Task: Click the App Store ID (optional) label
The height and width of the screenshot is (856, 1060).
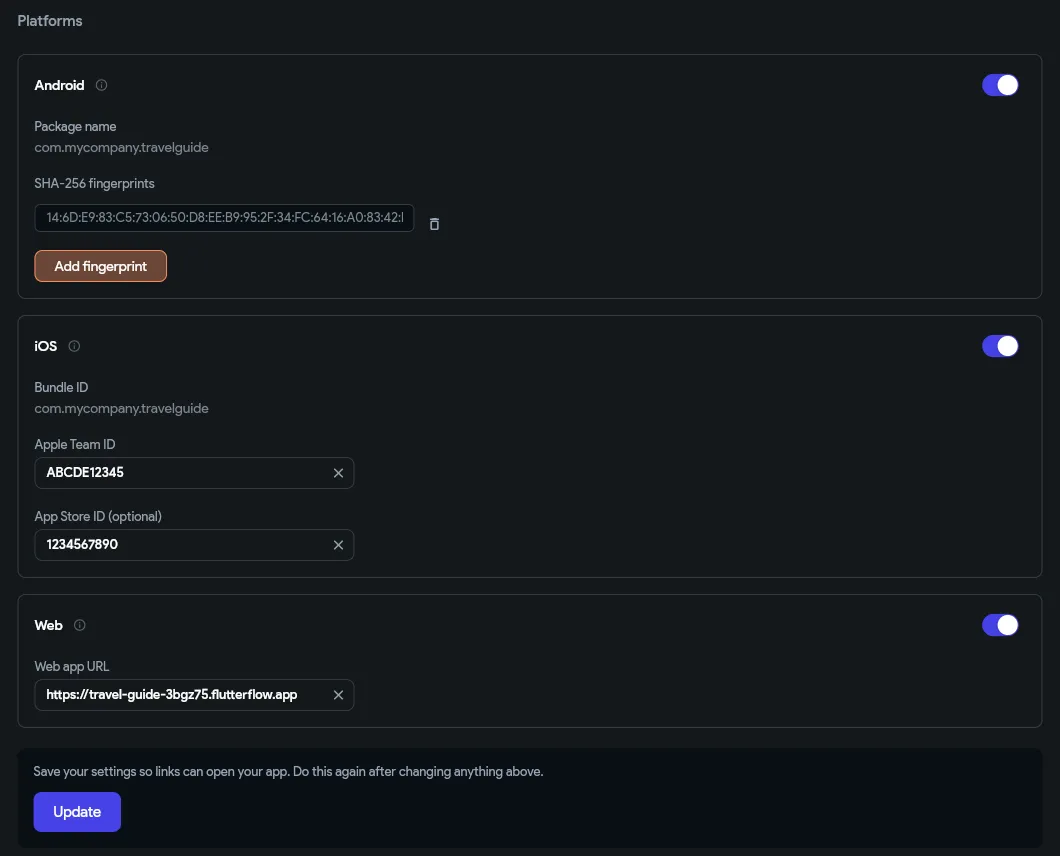Action: [98, 517]
